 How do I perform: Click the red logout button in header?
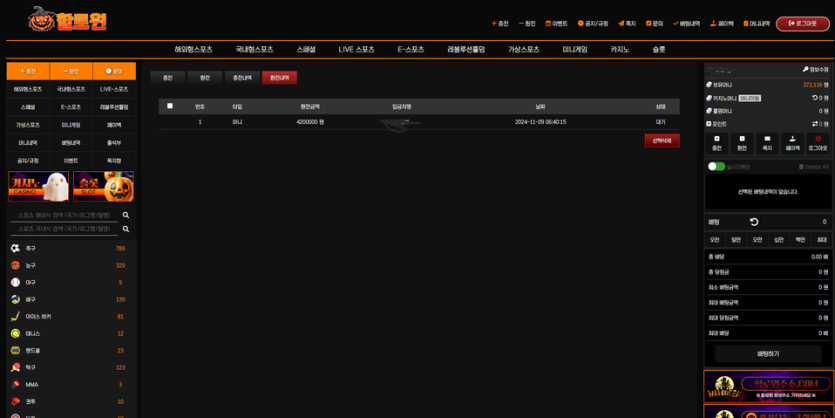pyautogui.click(x=803, y=24)
